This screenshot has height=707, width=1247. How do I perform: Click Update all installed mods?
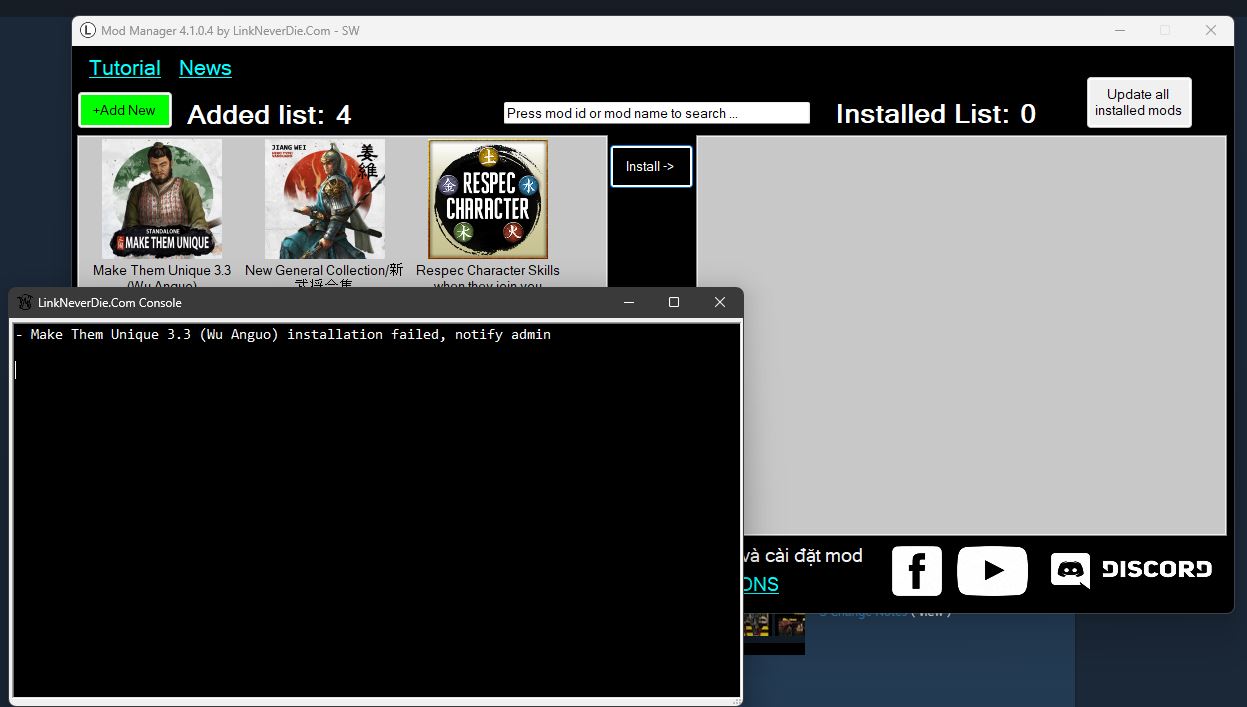[x=1138, y=102]
